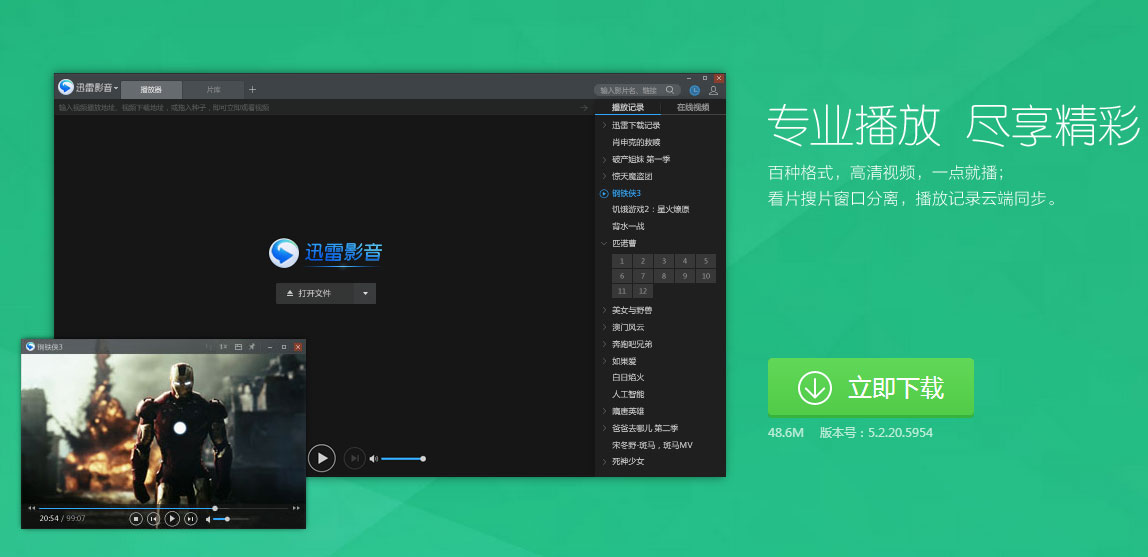Expand the 迅雷下载记录 entry
Viewport: 1148px width, 557px height.
click(604, 126)
